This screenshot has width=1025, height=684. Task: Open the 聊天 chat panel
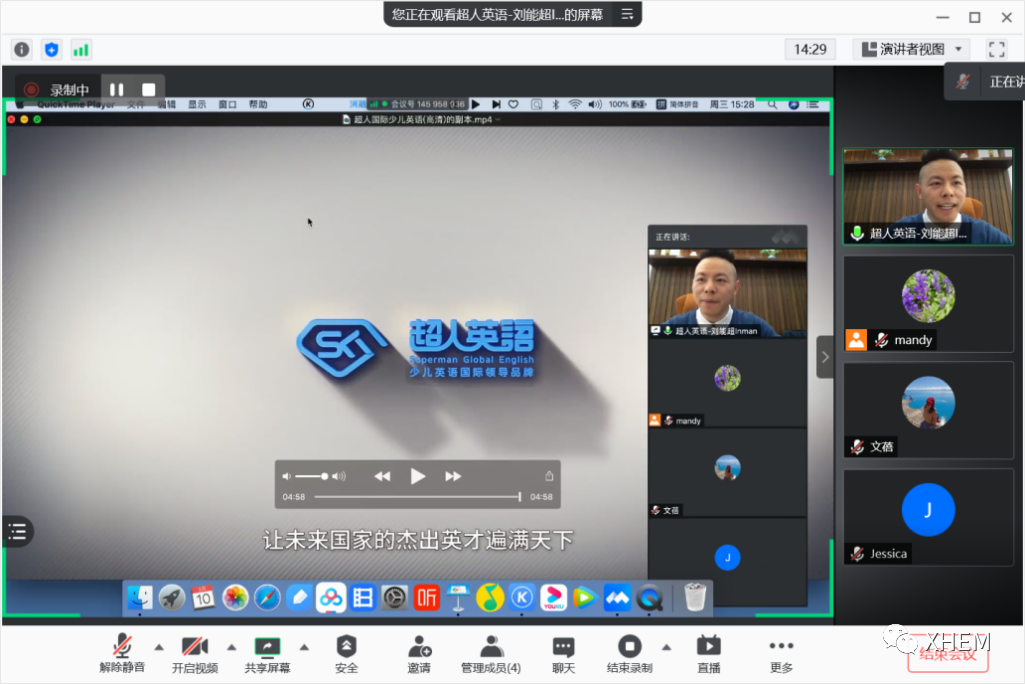pos(563,653)
